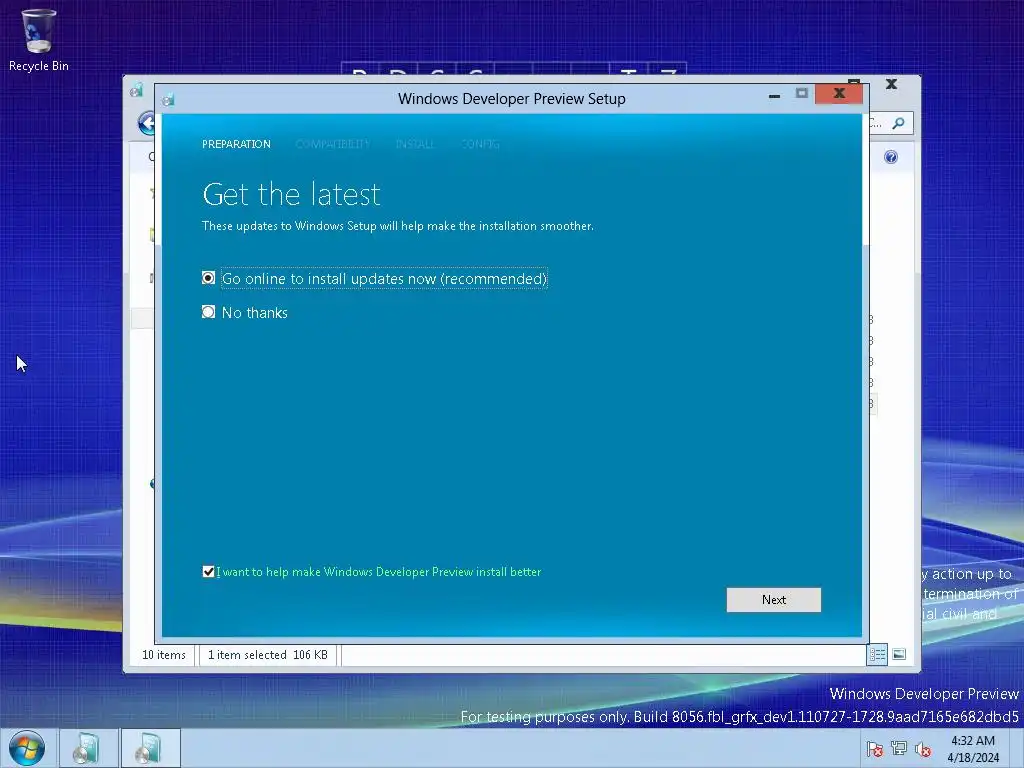Click the Next button in Setup
The height and width of the screenshot is (768, 1024).
tap(773, 600)
